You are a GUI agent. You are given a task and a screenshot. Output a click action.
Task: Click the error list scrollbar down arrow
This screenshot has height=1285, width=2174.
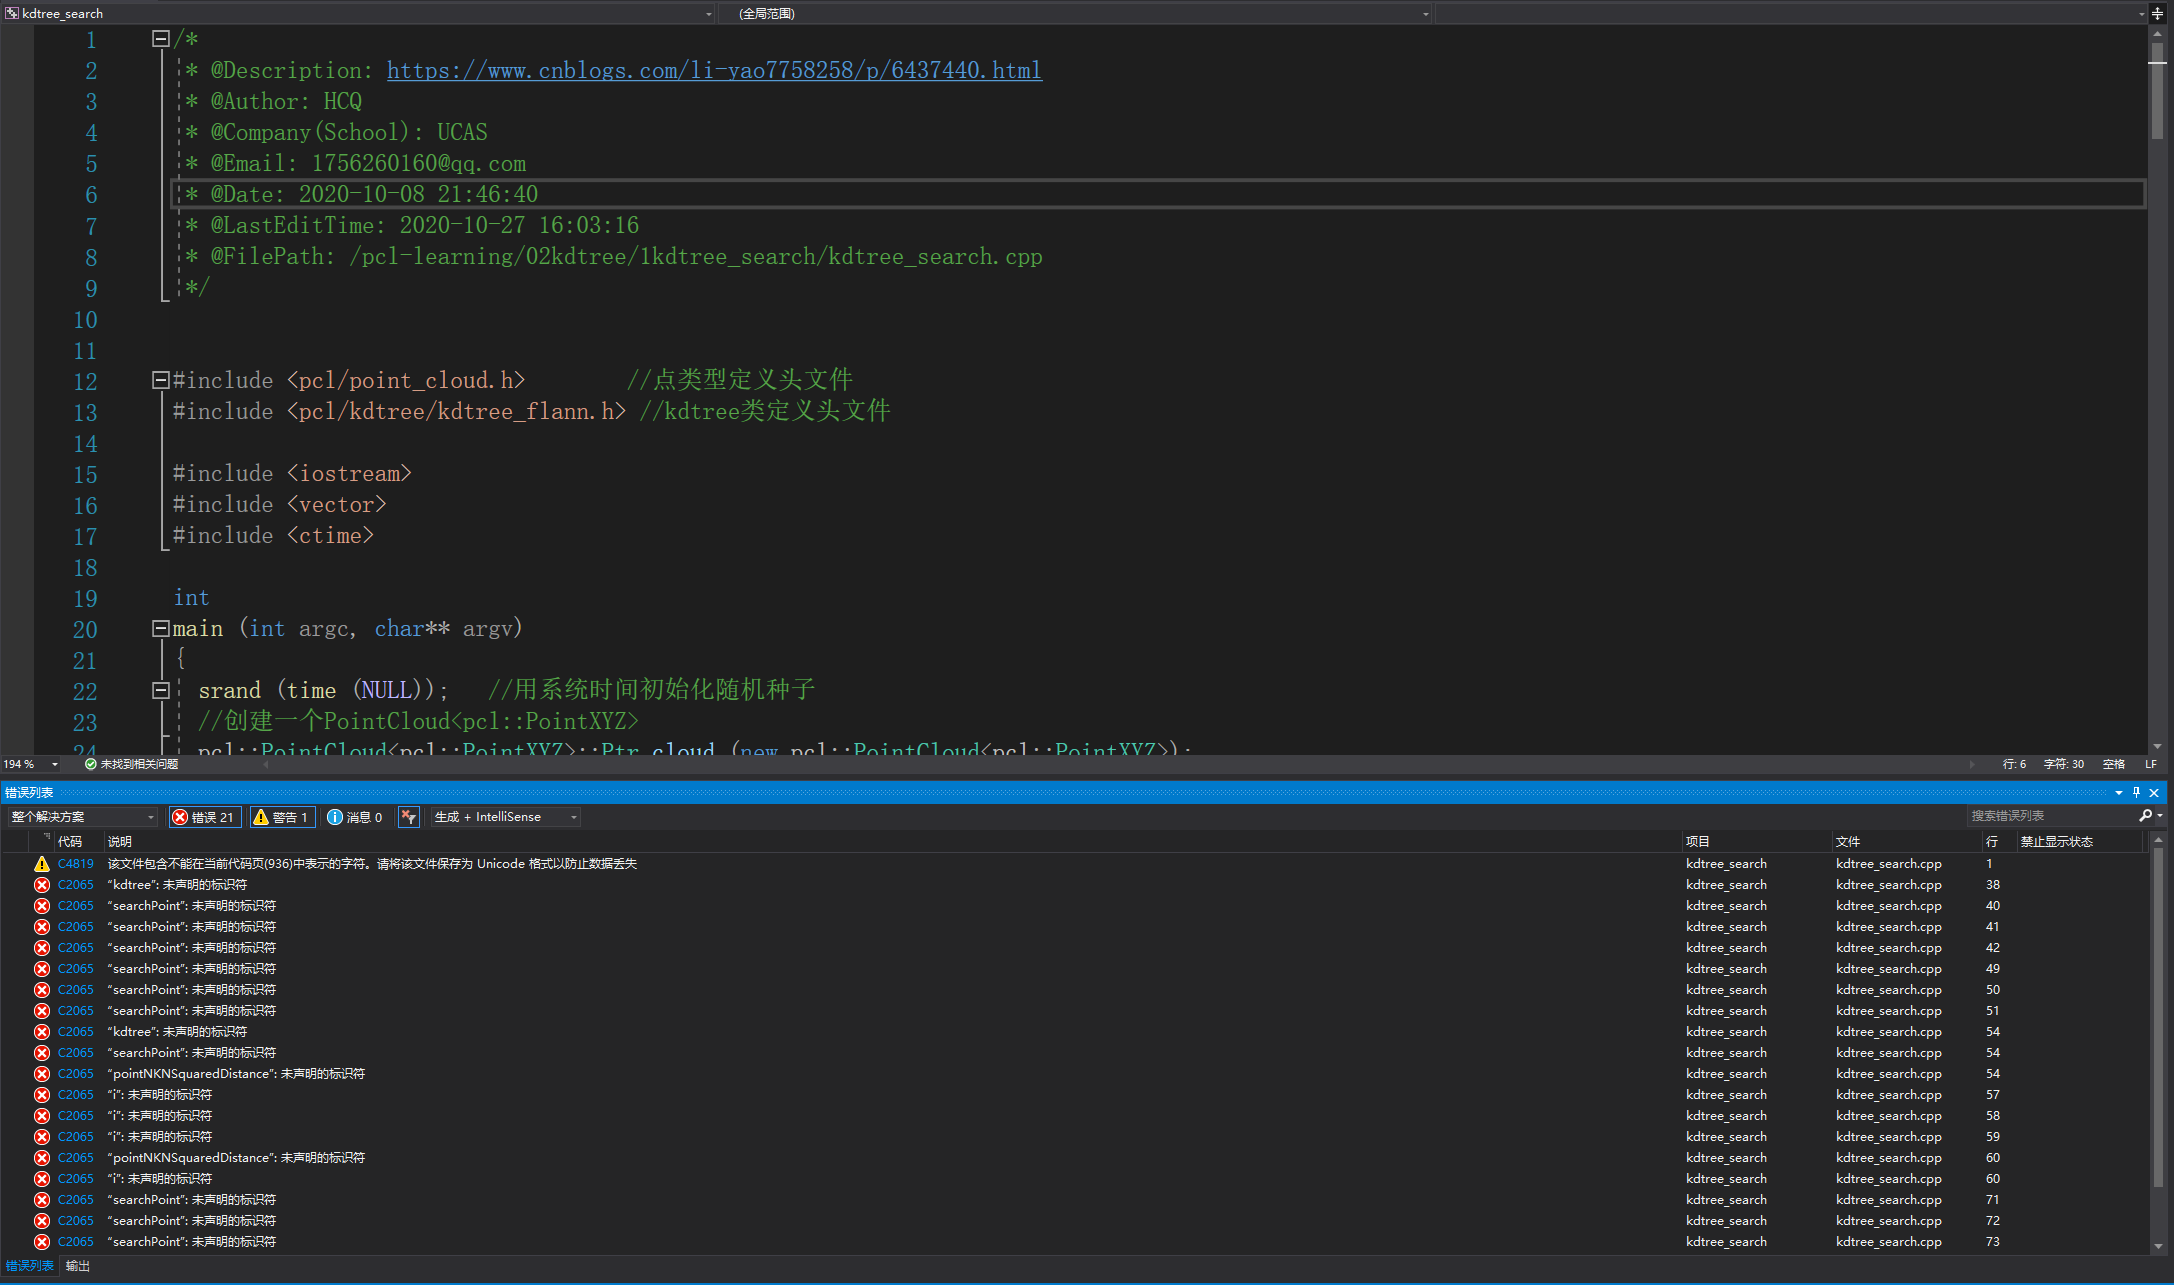coord(2158,1246)
